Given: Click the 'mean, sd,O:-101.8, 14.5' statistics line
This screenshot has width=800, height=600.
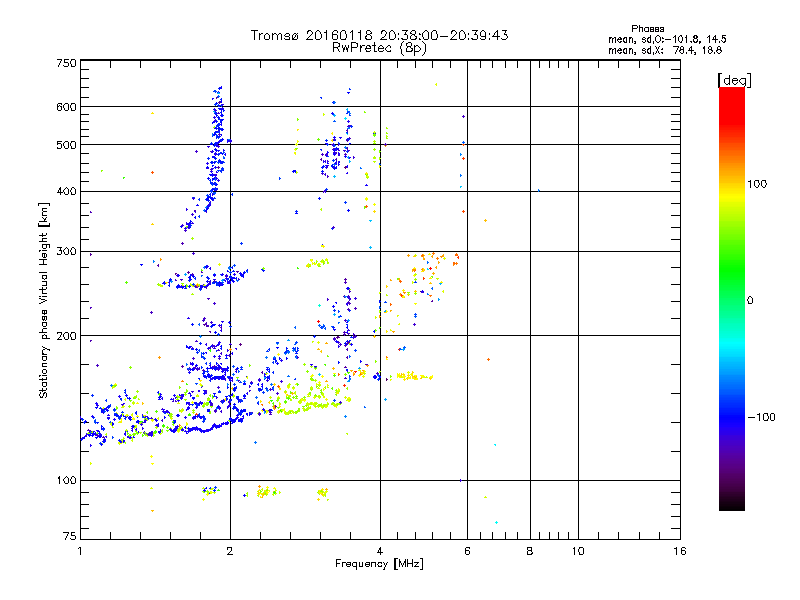Looking at the screenshot, I should pos(667,39).
